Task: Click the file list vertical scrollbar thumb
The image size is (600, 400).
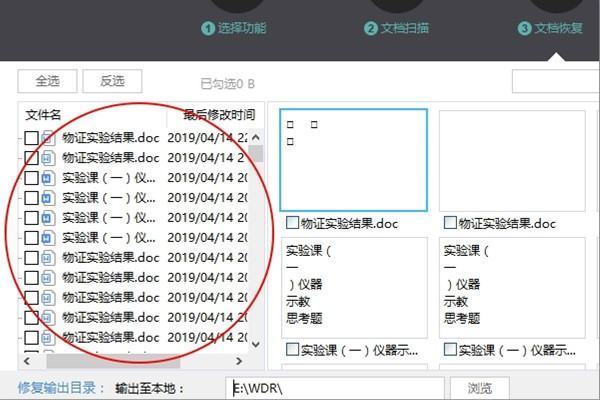Action: [x=256, y=154]
